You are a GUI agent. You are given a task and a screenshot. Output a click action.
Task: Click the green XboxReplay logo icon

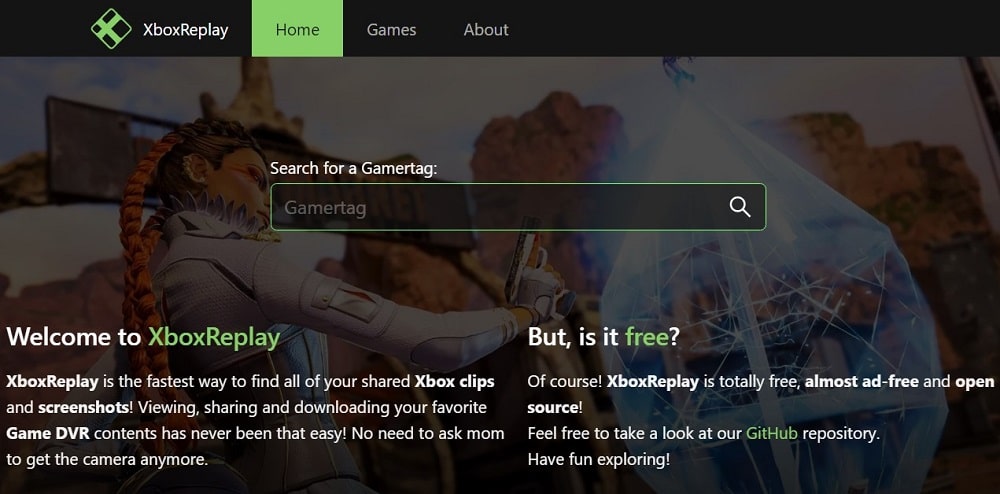point(111,29)
